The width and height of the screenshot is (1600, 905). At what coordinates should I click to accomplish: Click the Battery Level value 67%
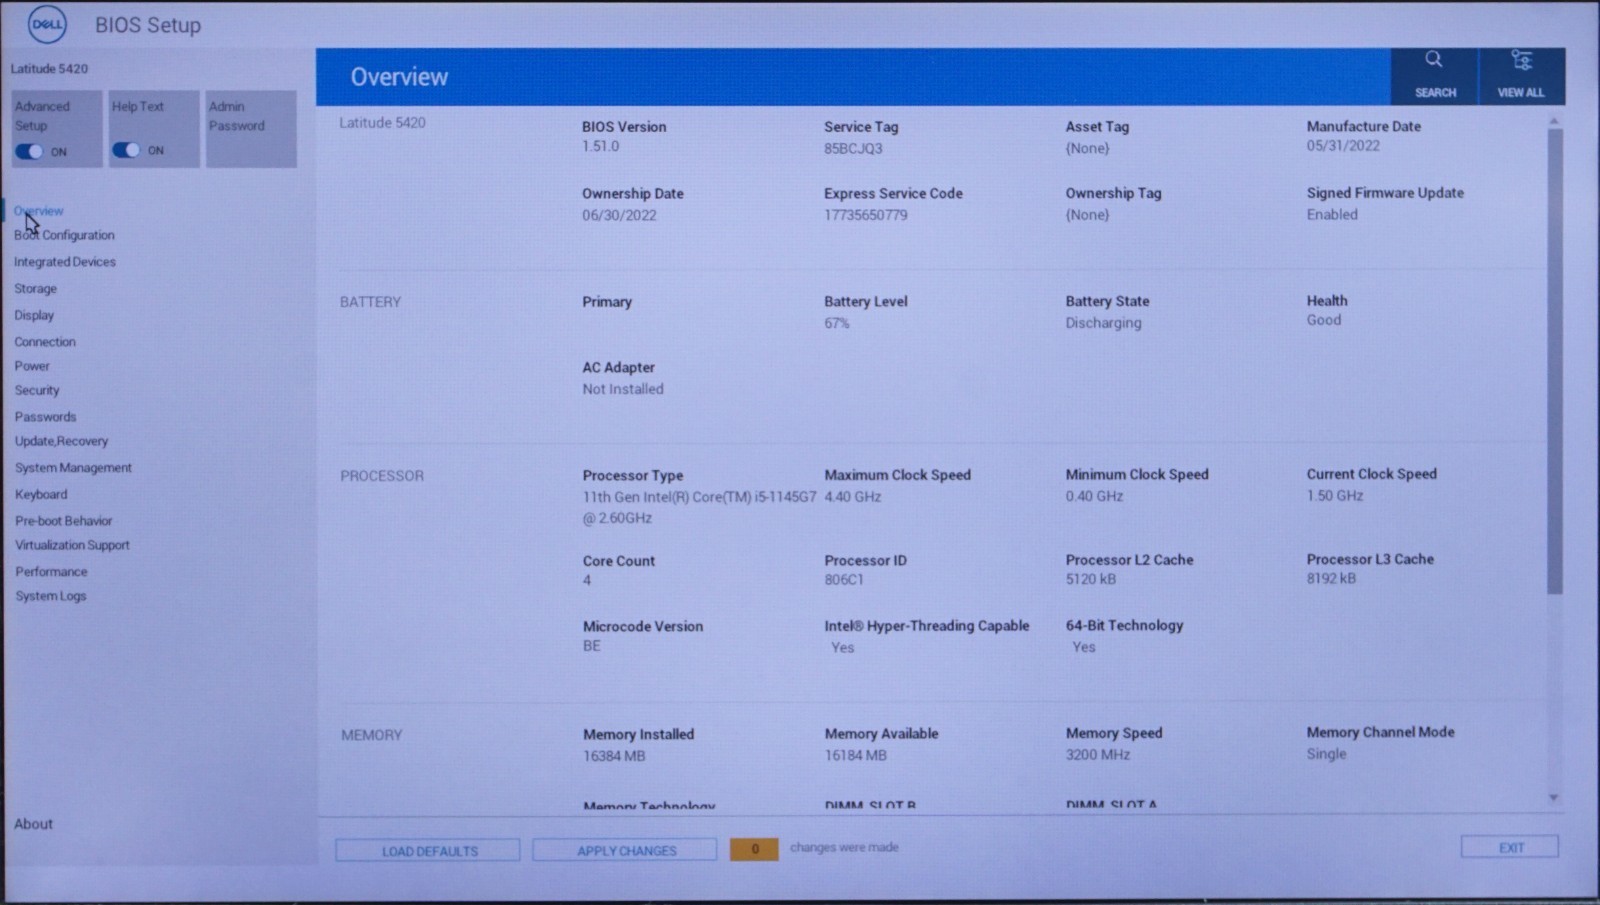(837, 323)
